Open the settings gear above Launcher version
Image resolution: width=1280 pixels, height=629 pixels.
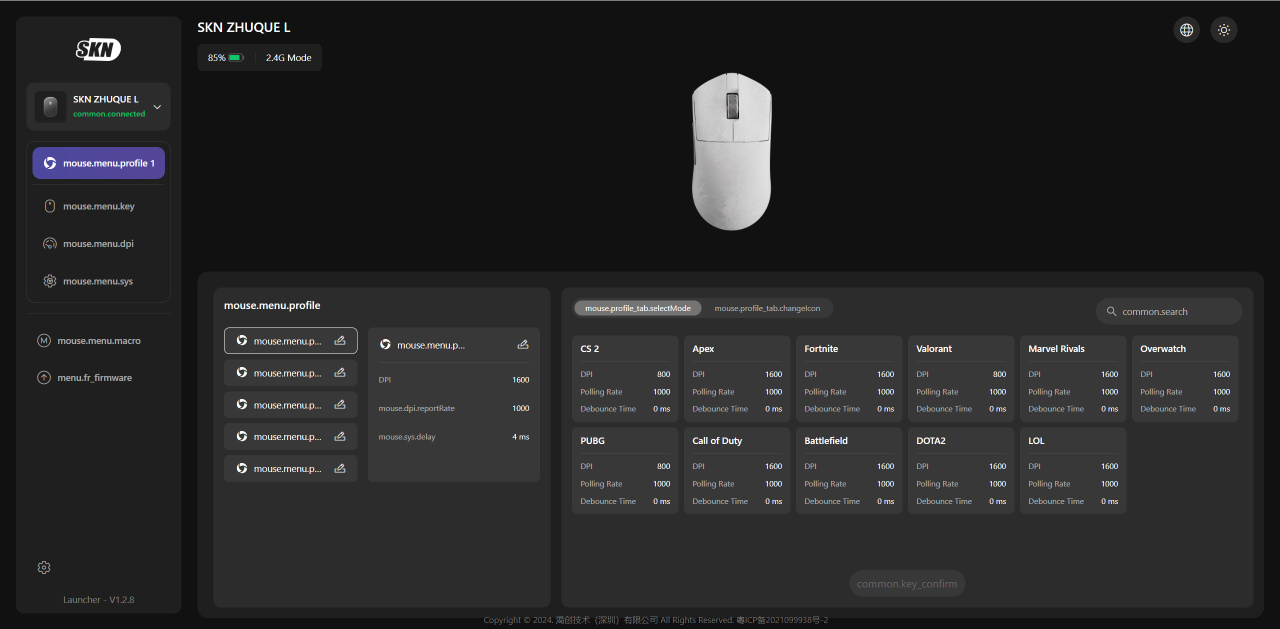(44, 567)
